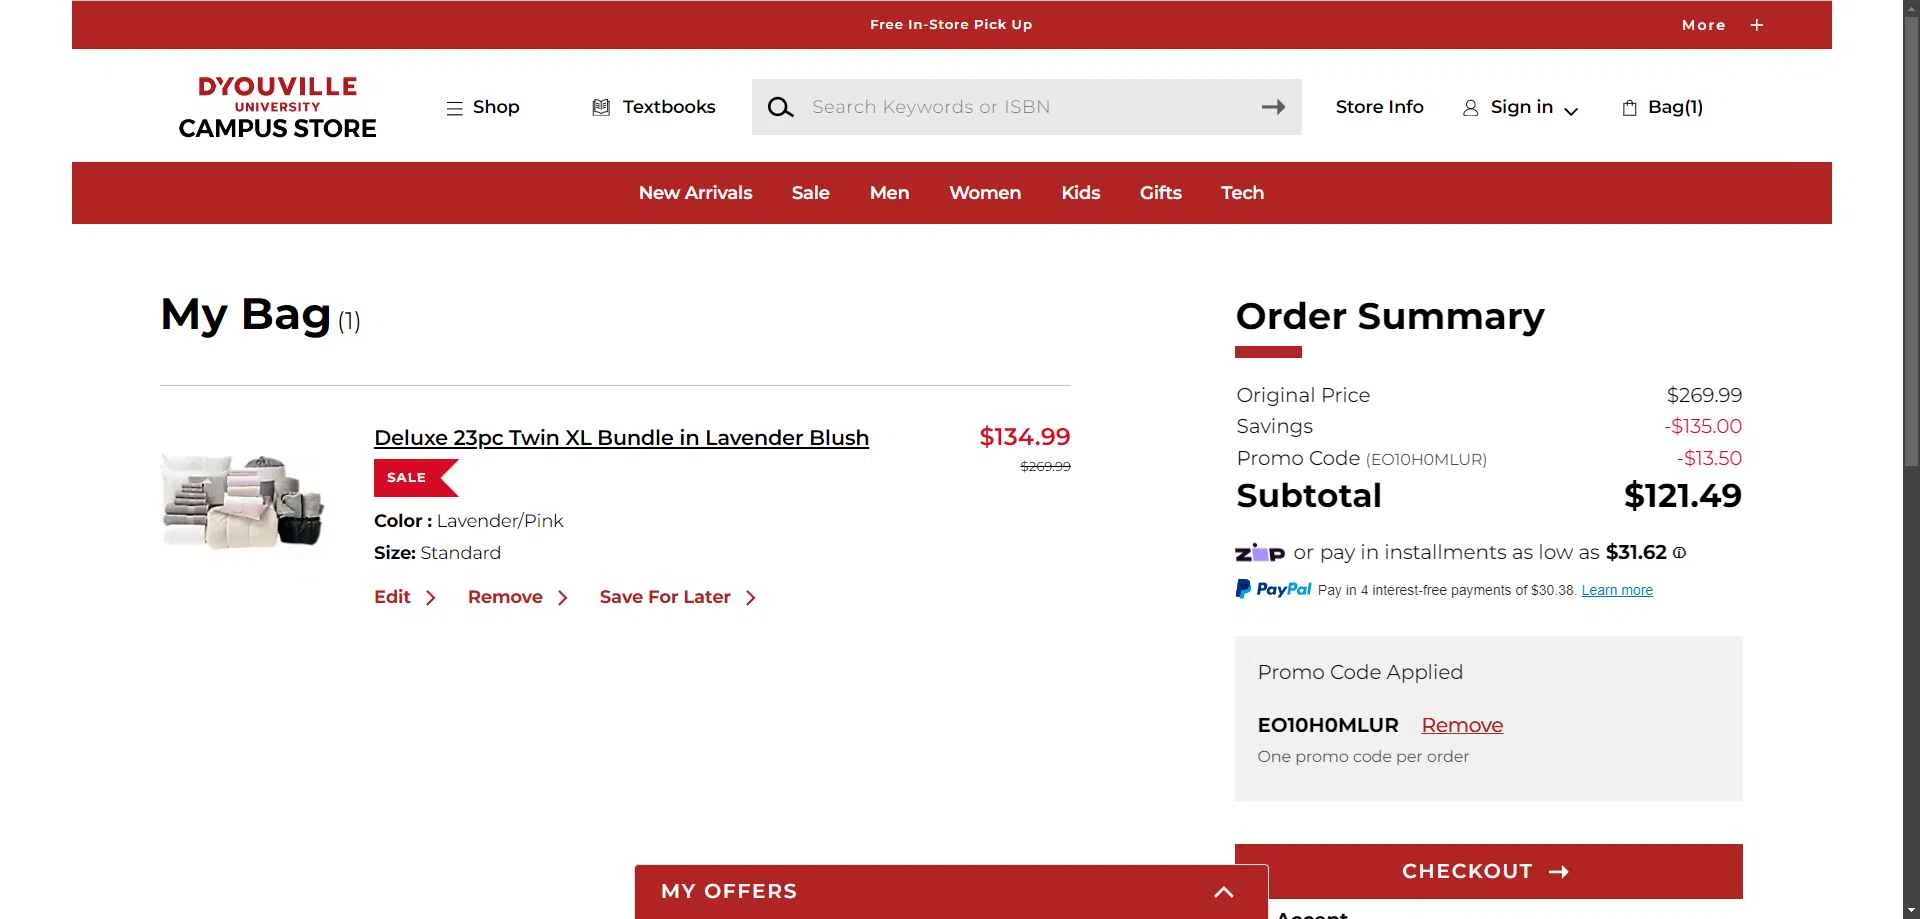Save the bundle for later
This screenshot has width=1920, height=919.
click(x=677, y=597)
